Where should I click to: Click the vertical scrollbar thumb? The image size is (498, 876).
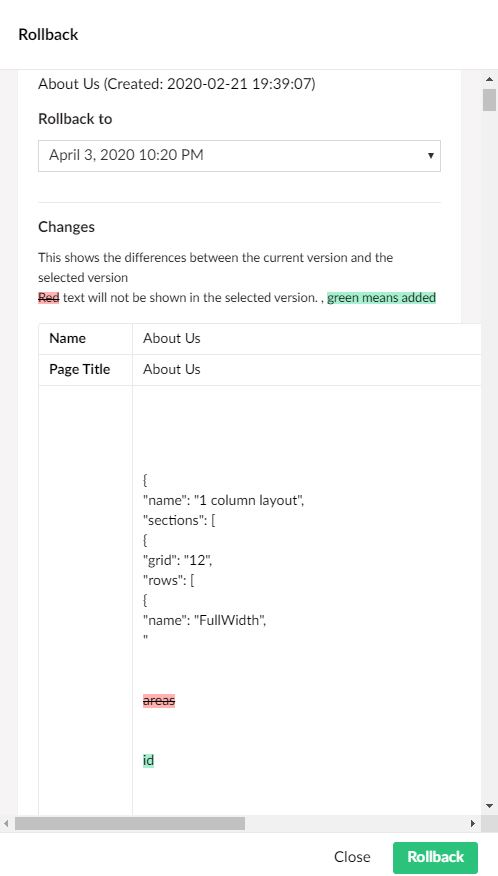(x=490, y=100)
